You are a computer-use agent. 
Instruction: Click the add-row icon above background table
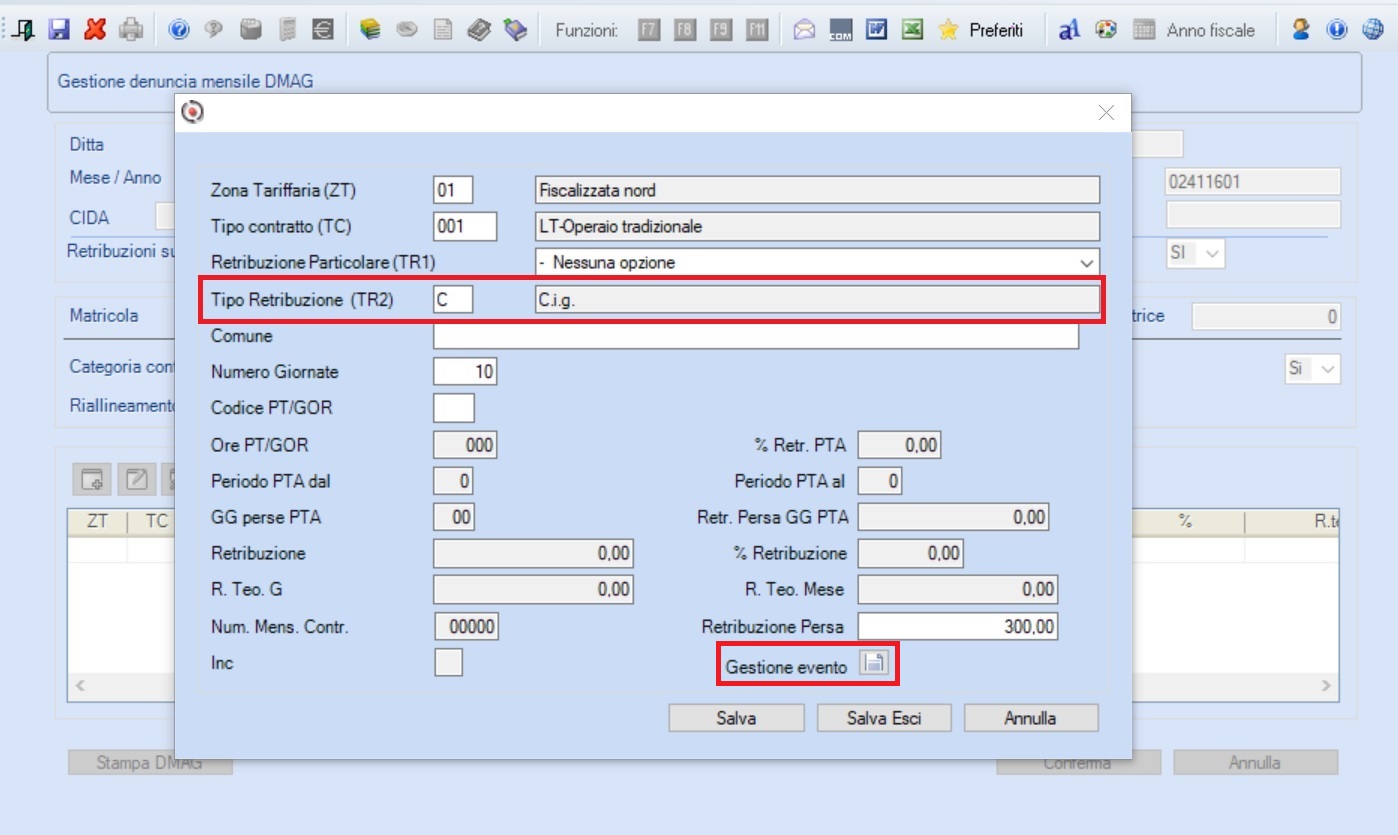pos(93,480)
